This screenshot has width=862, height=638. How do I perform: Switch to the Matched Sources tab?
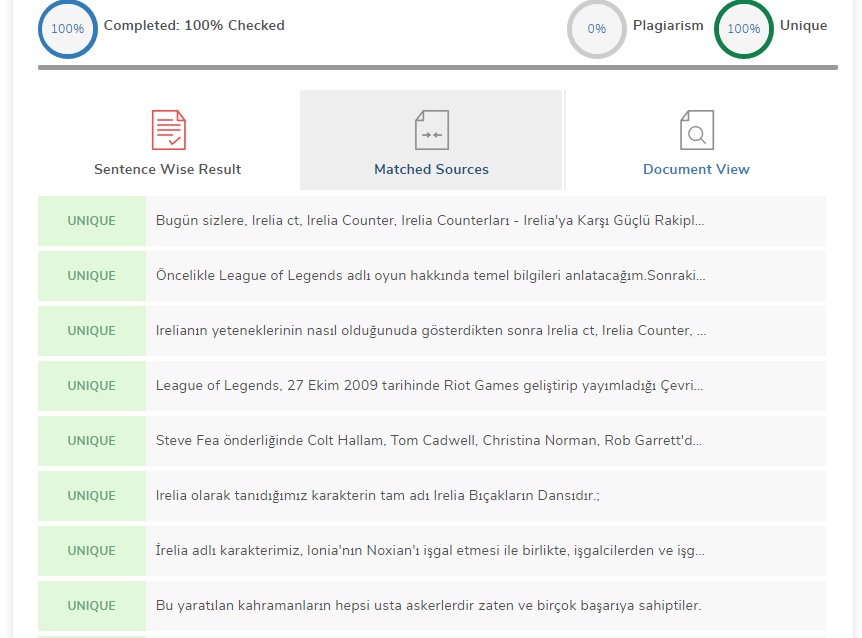[431, 169]
